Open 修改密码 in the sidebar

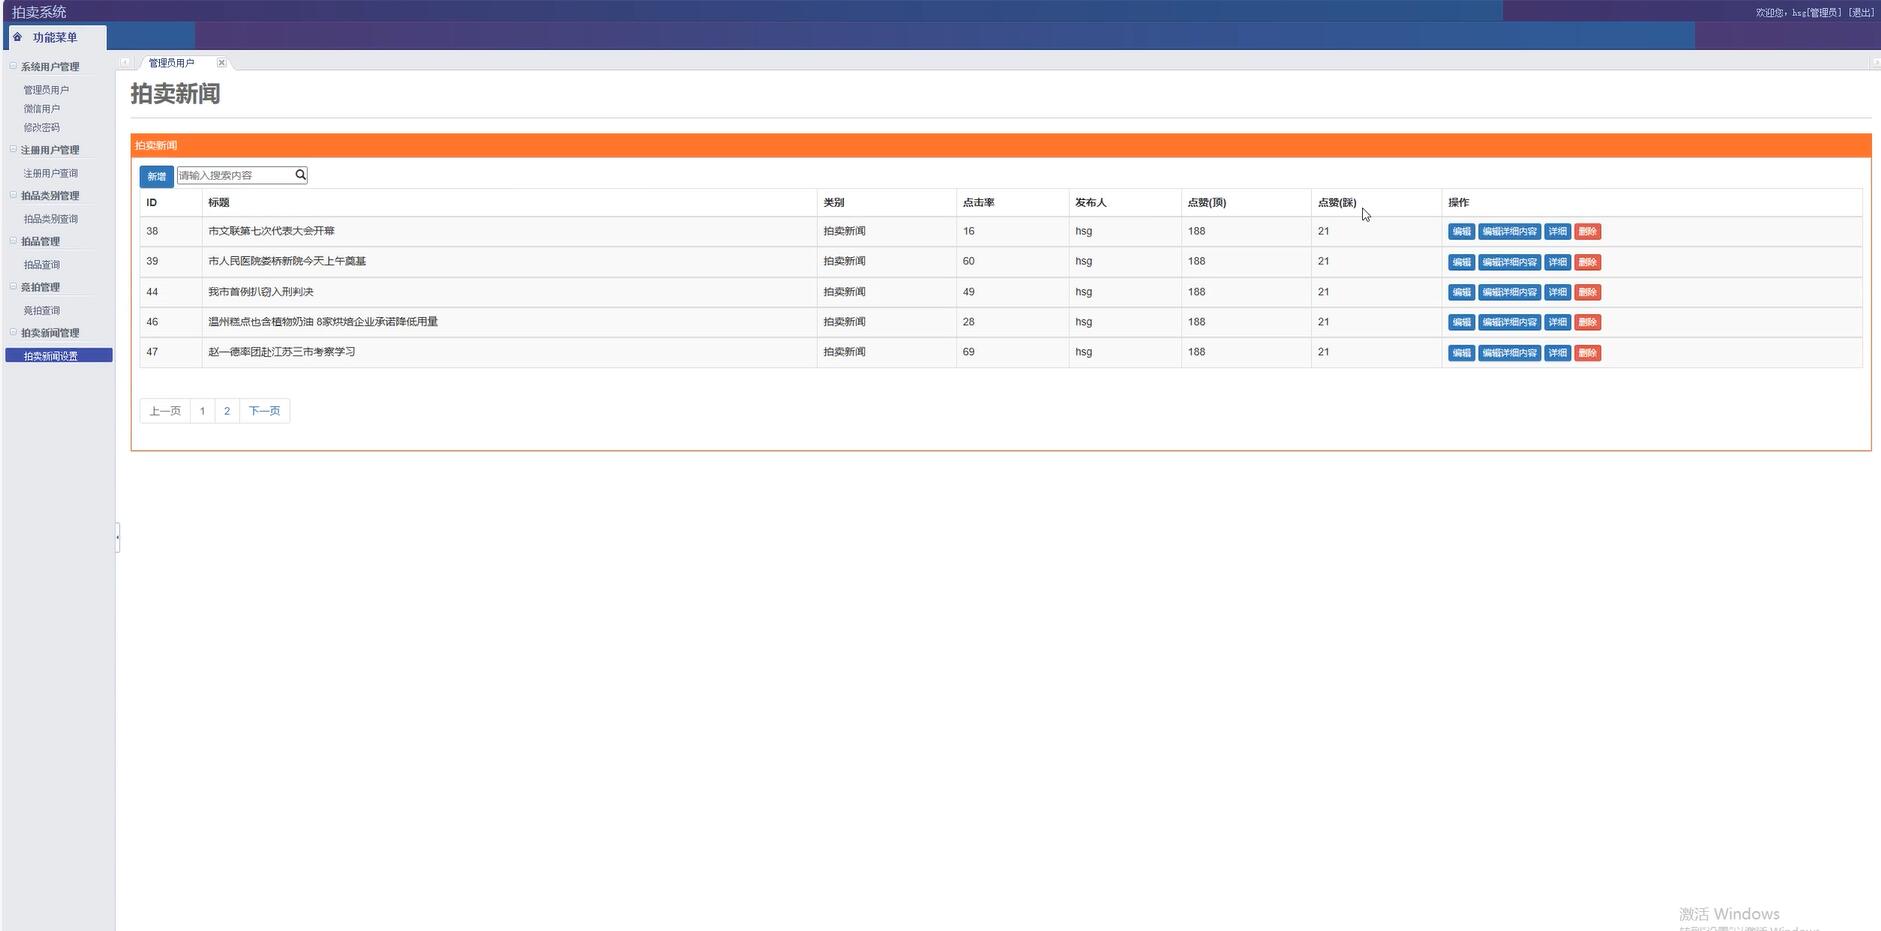point(42,128)
